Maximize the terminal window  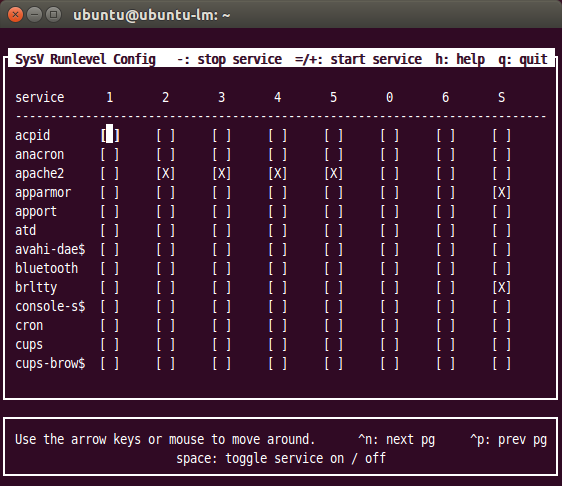click(53, 15)
